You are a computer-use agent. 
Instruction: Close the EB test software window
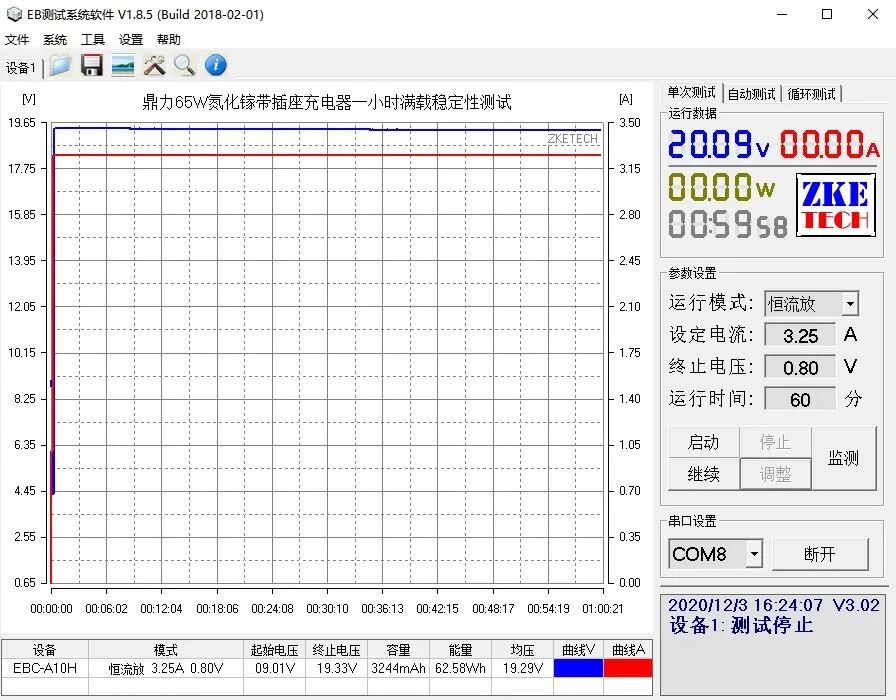pos(873,14)
